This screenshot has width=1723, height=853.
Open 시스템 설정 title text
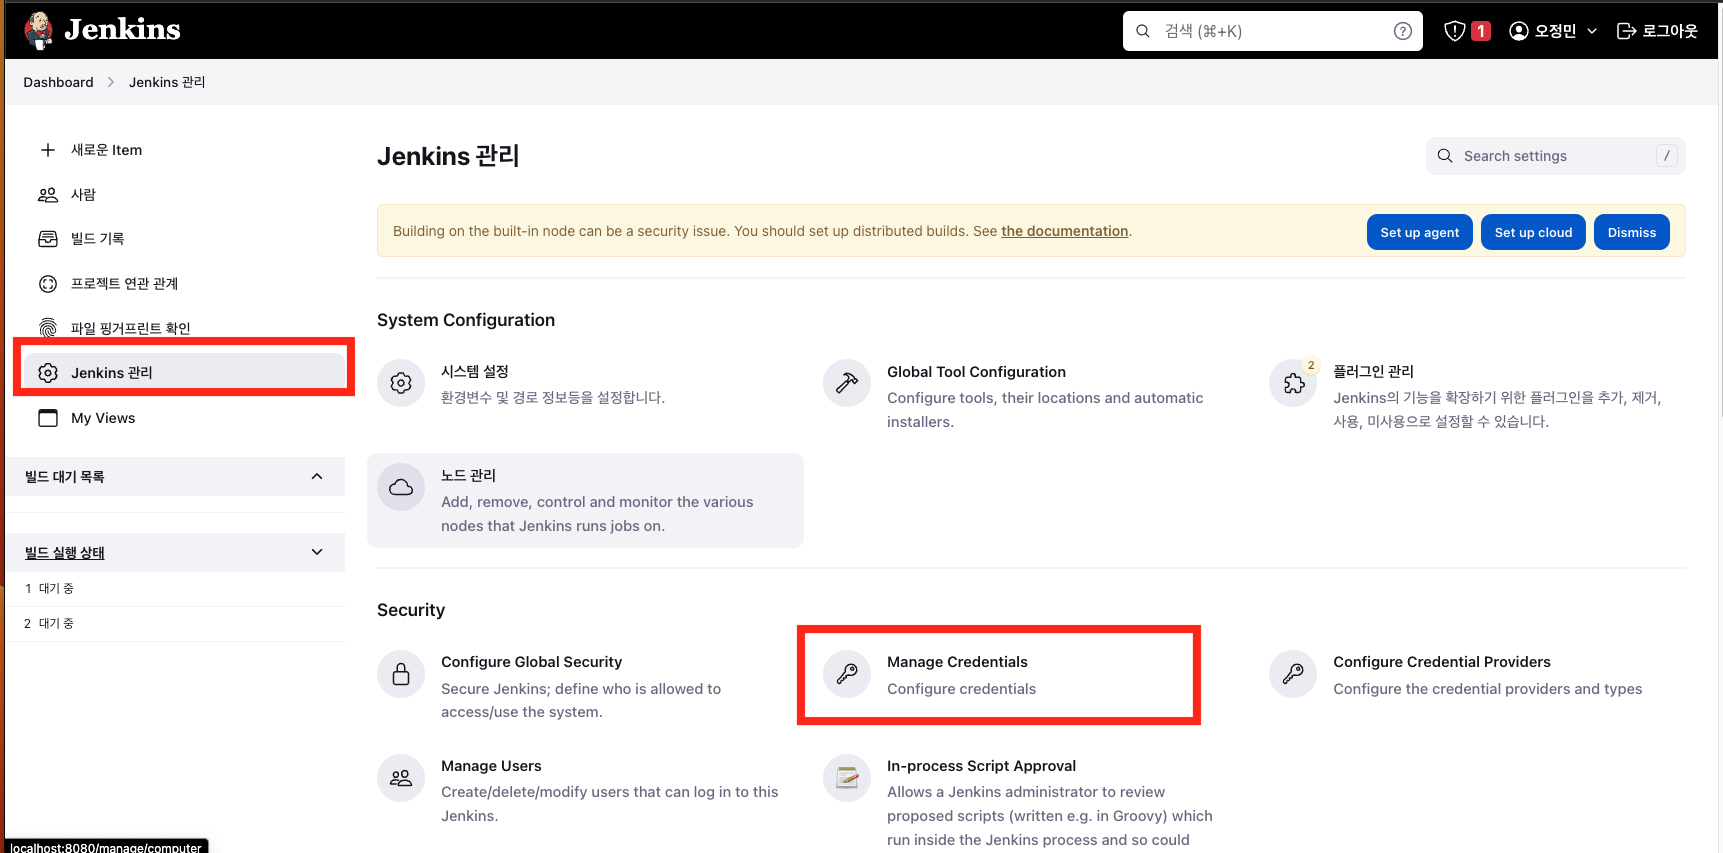point(475,371)
